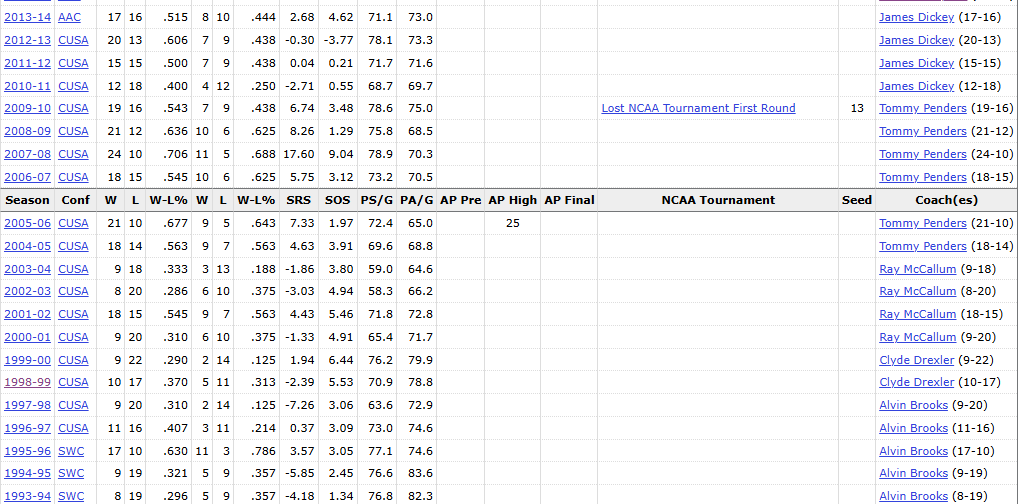Click the SWC link in the 1994-95 row

coord(71,474)
